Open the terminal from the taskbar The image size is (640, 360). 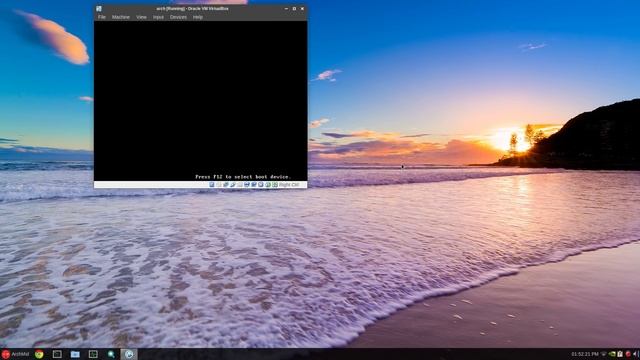pos(57,354)
